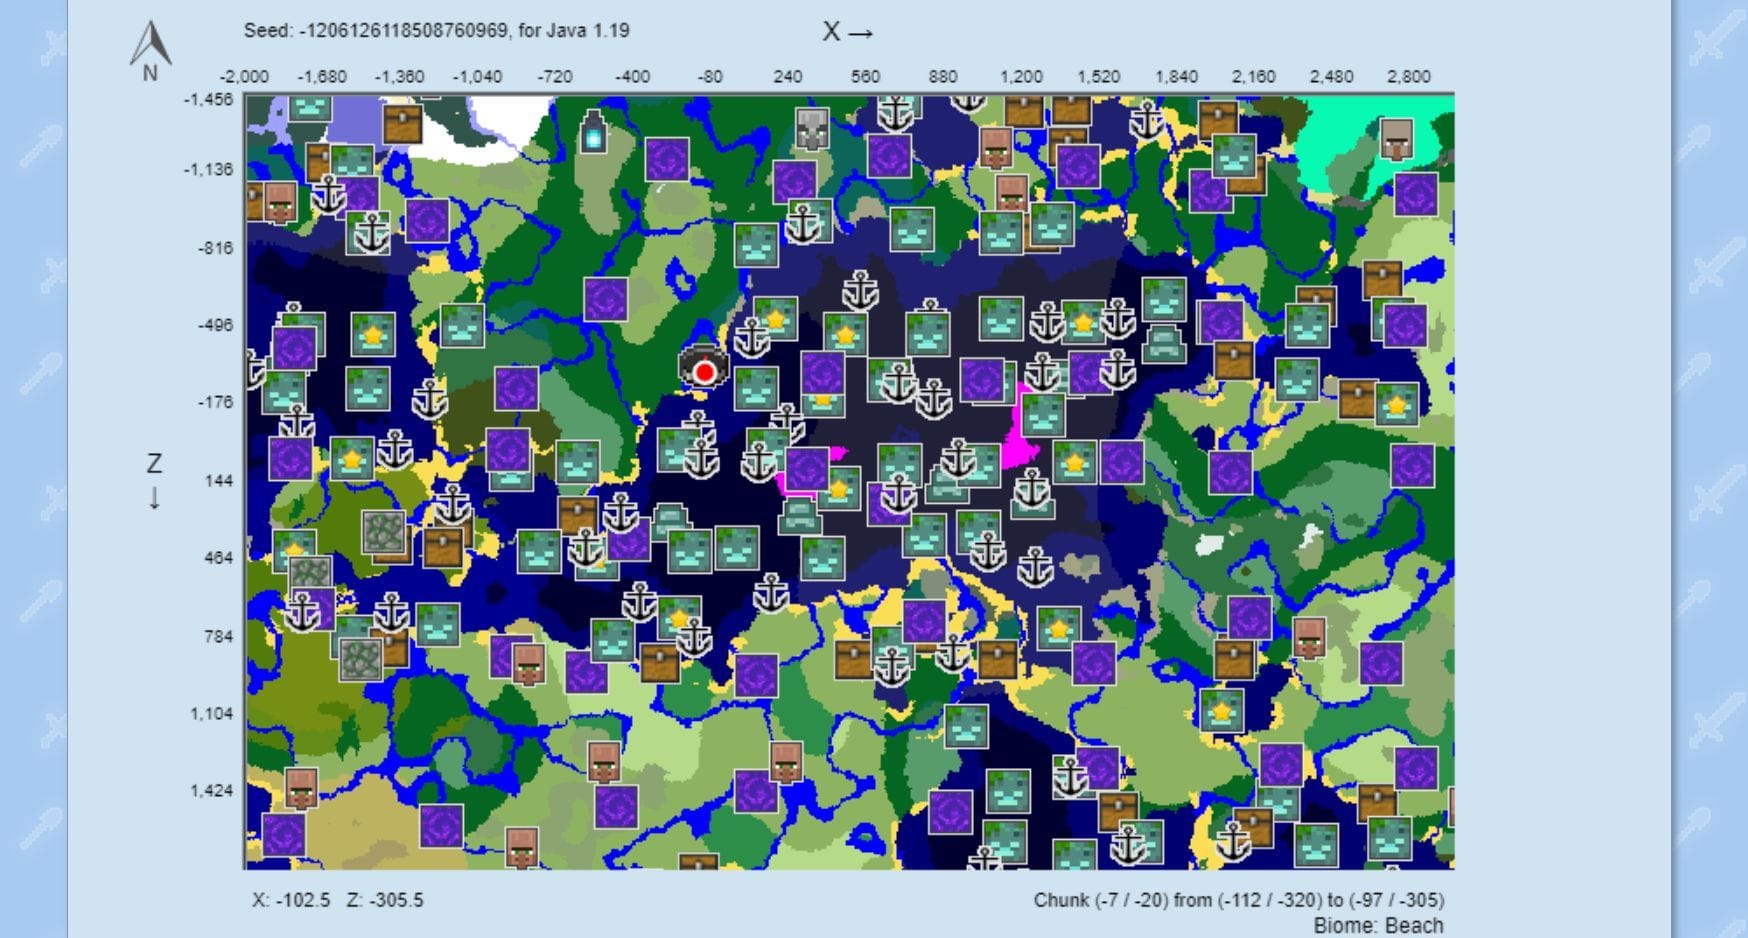Viewport: 1748px width, 938px height.
Task: Select the seed text for Java 1.19
Action: (430, 30)
